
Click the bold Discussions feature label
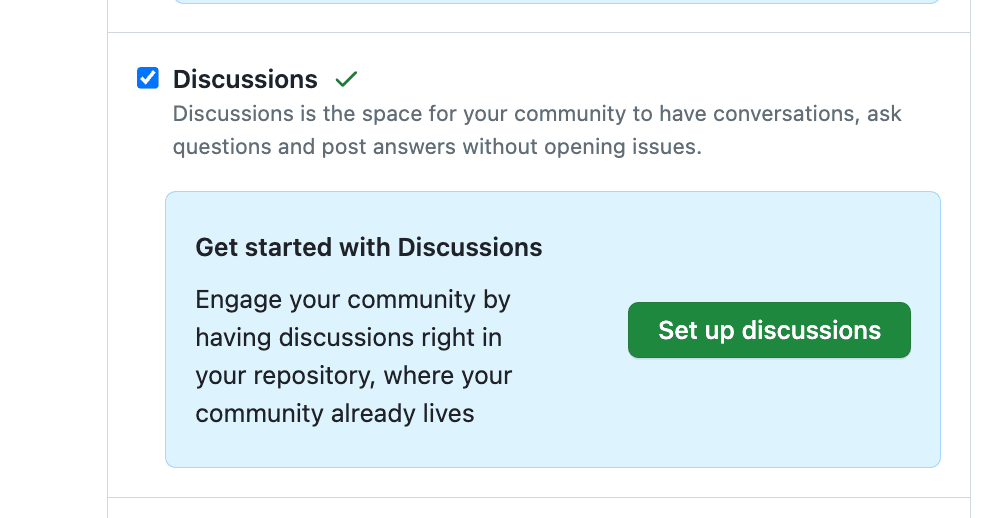point(245,79)
